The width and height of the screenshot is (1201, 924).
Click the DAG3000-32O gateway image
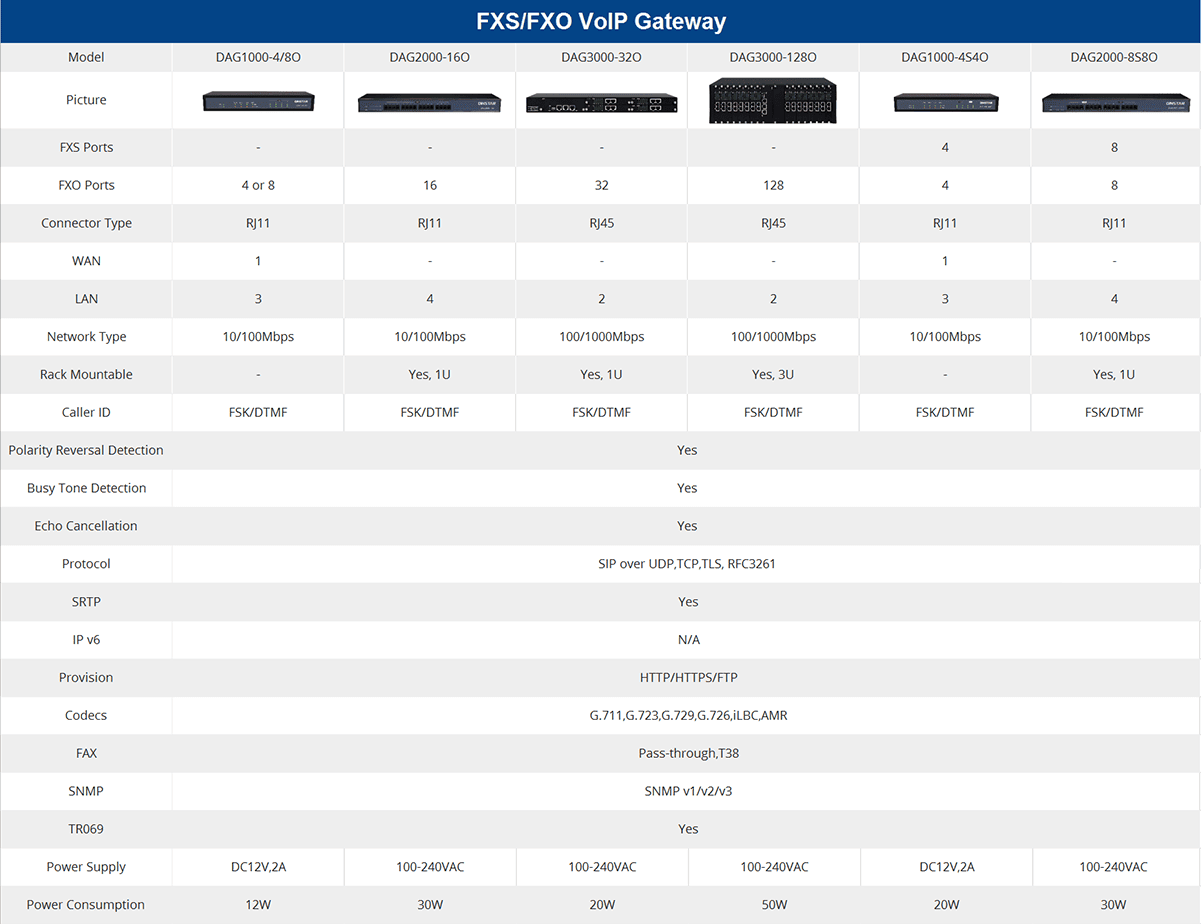point(601,102)
